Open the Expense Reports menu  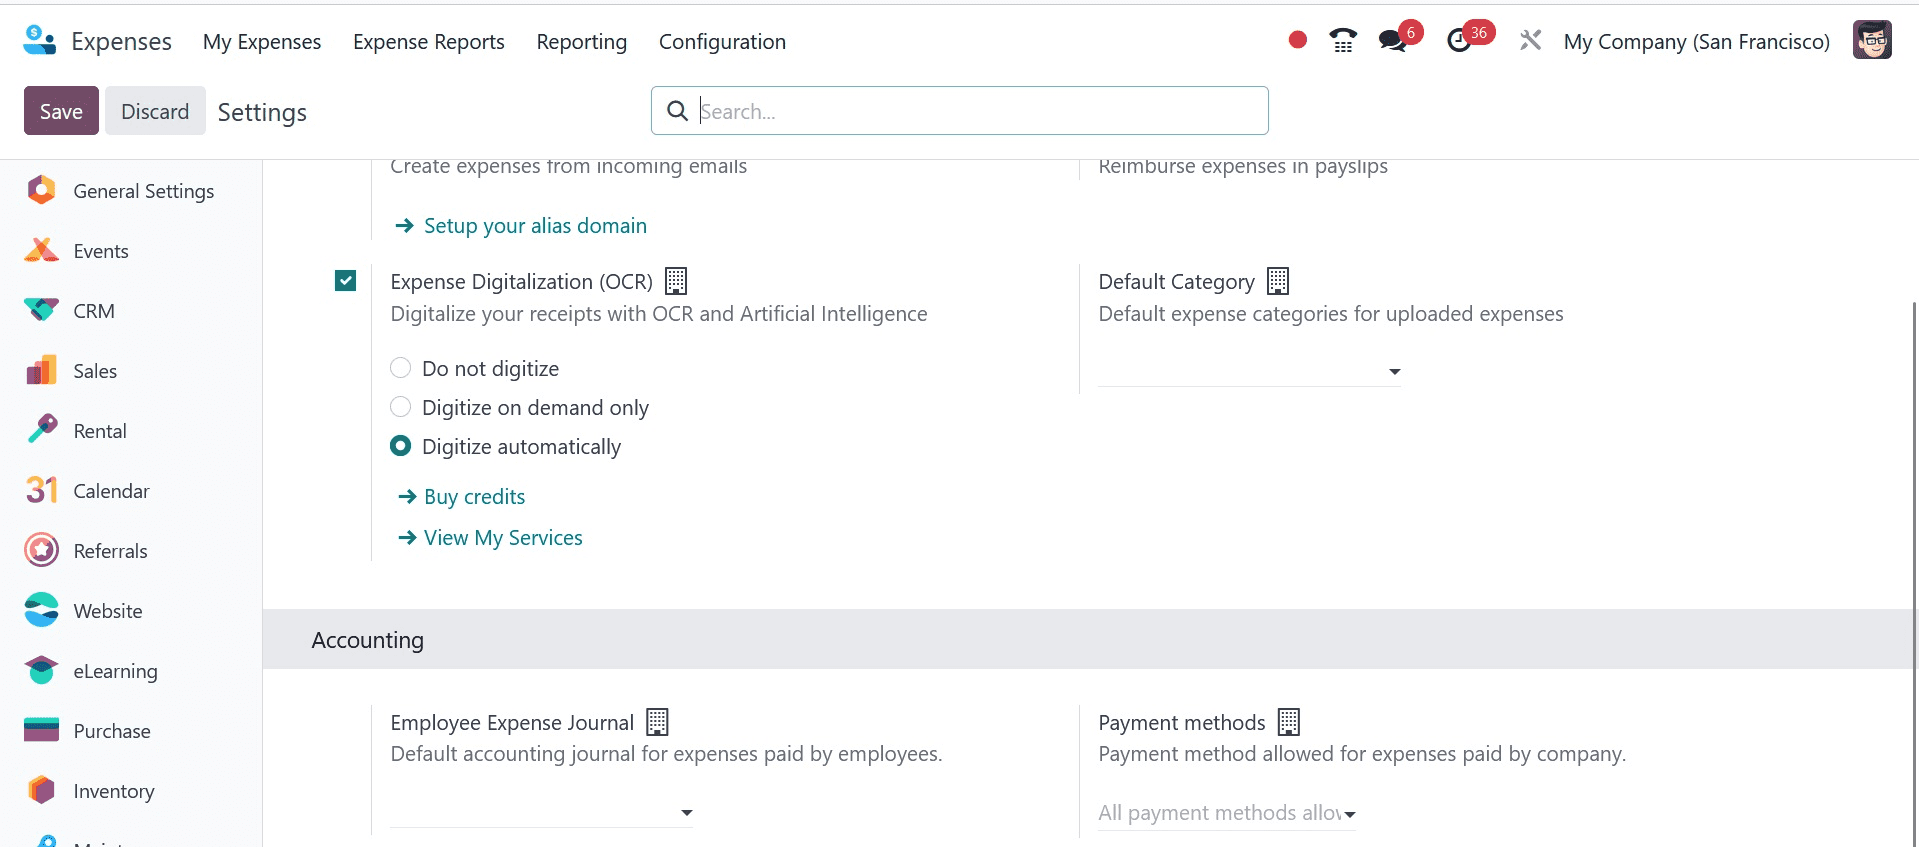(x=429, y=41)
